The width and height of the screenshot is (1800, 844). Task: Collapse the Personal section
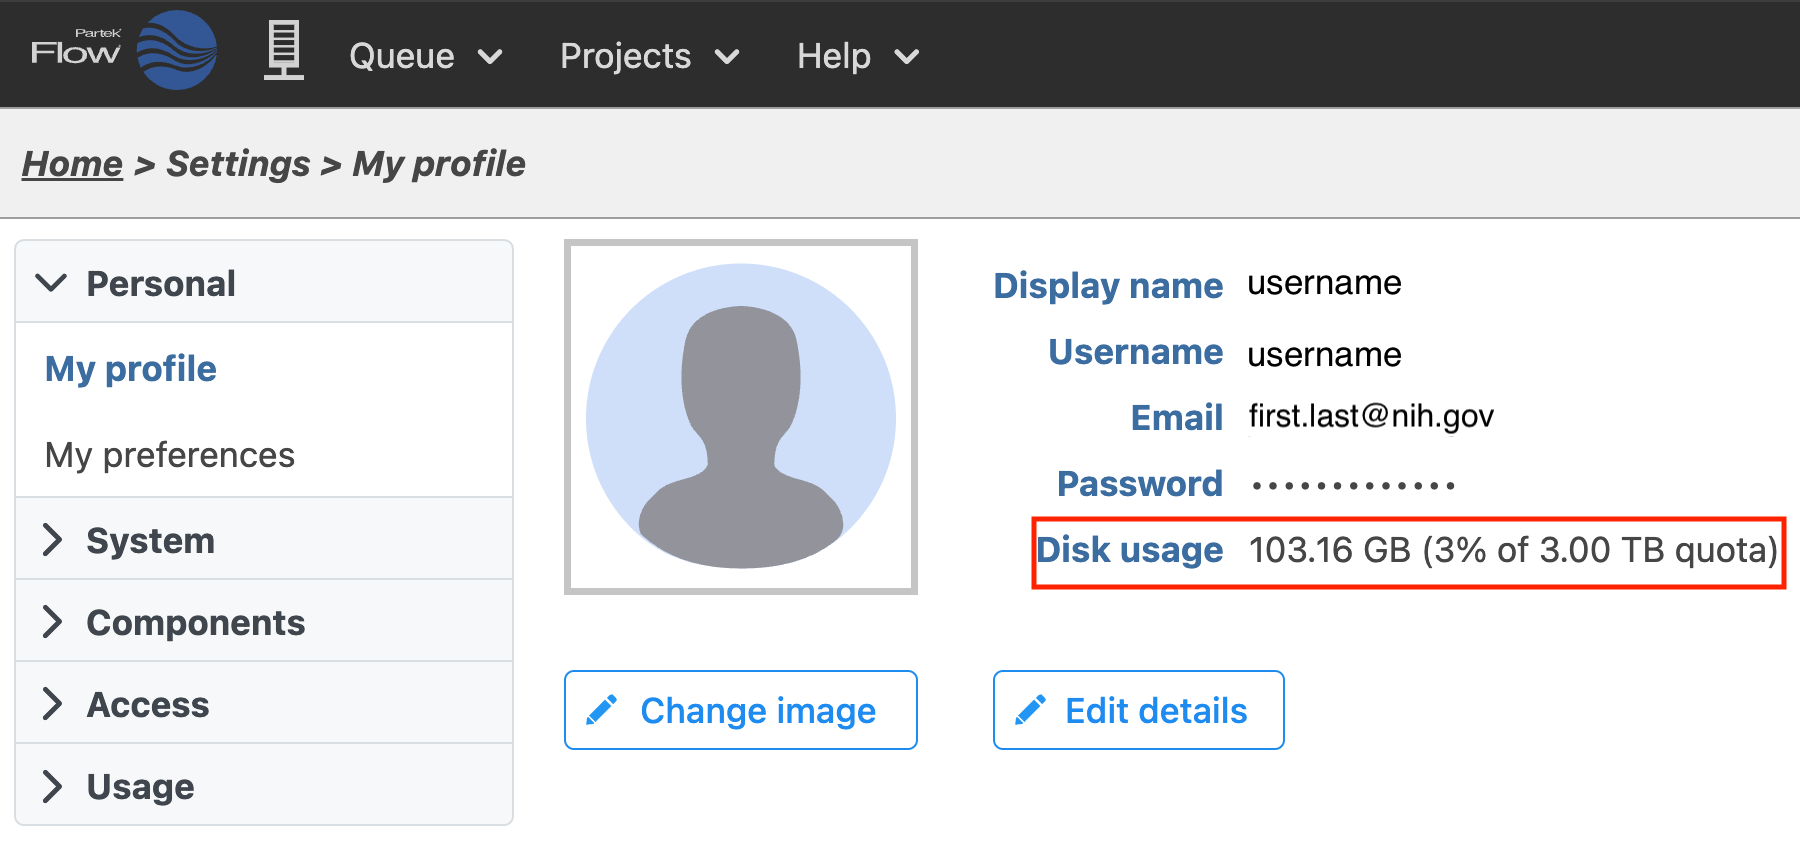(52, 283)
